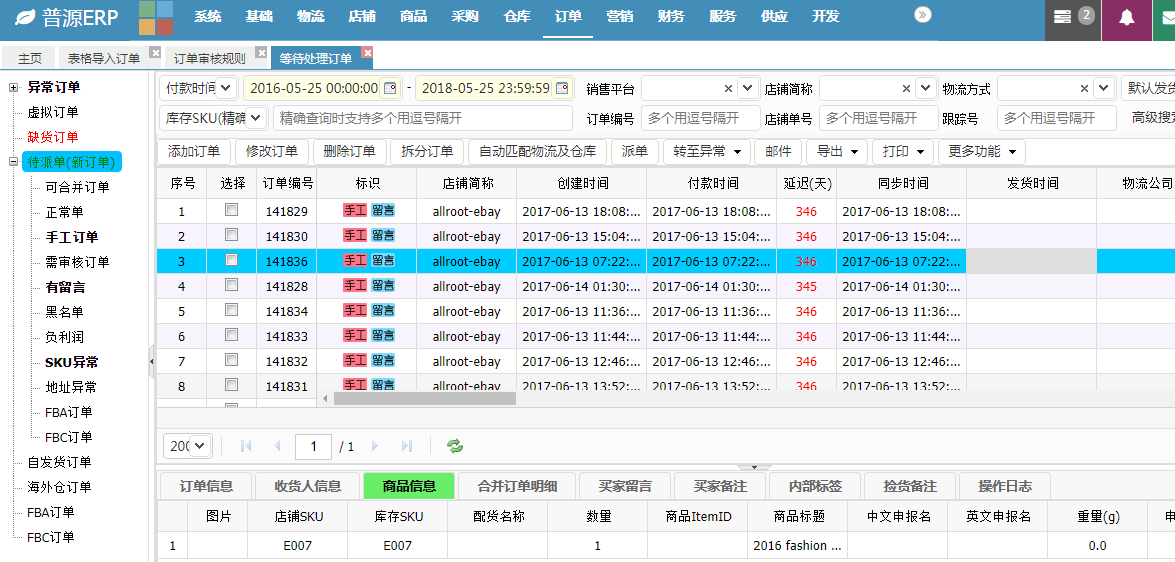Open the notifications bell icon
Viewport: 1175px width, 562px height.
coord(1126,17)
